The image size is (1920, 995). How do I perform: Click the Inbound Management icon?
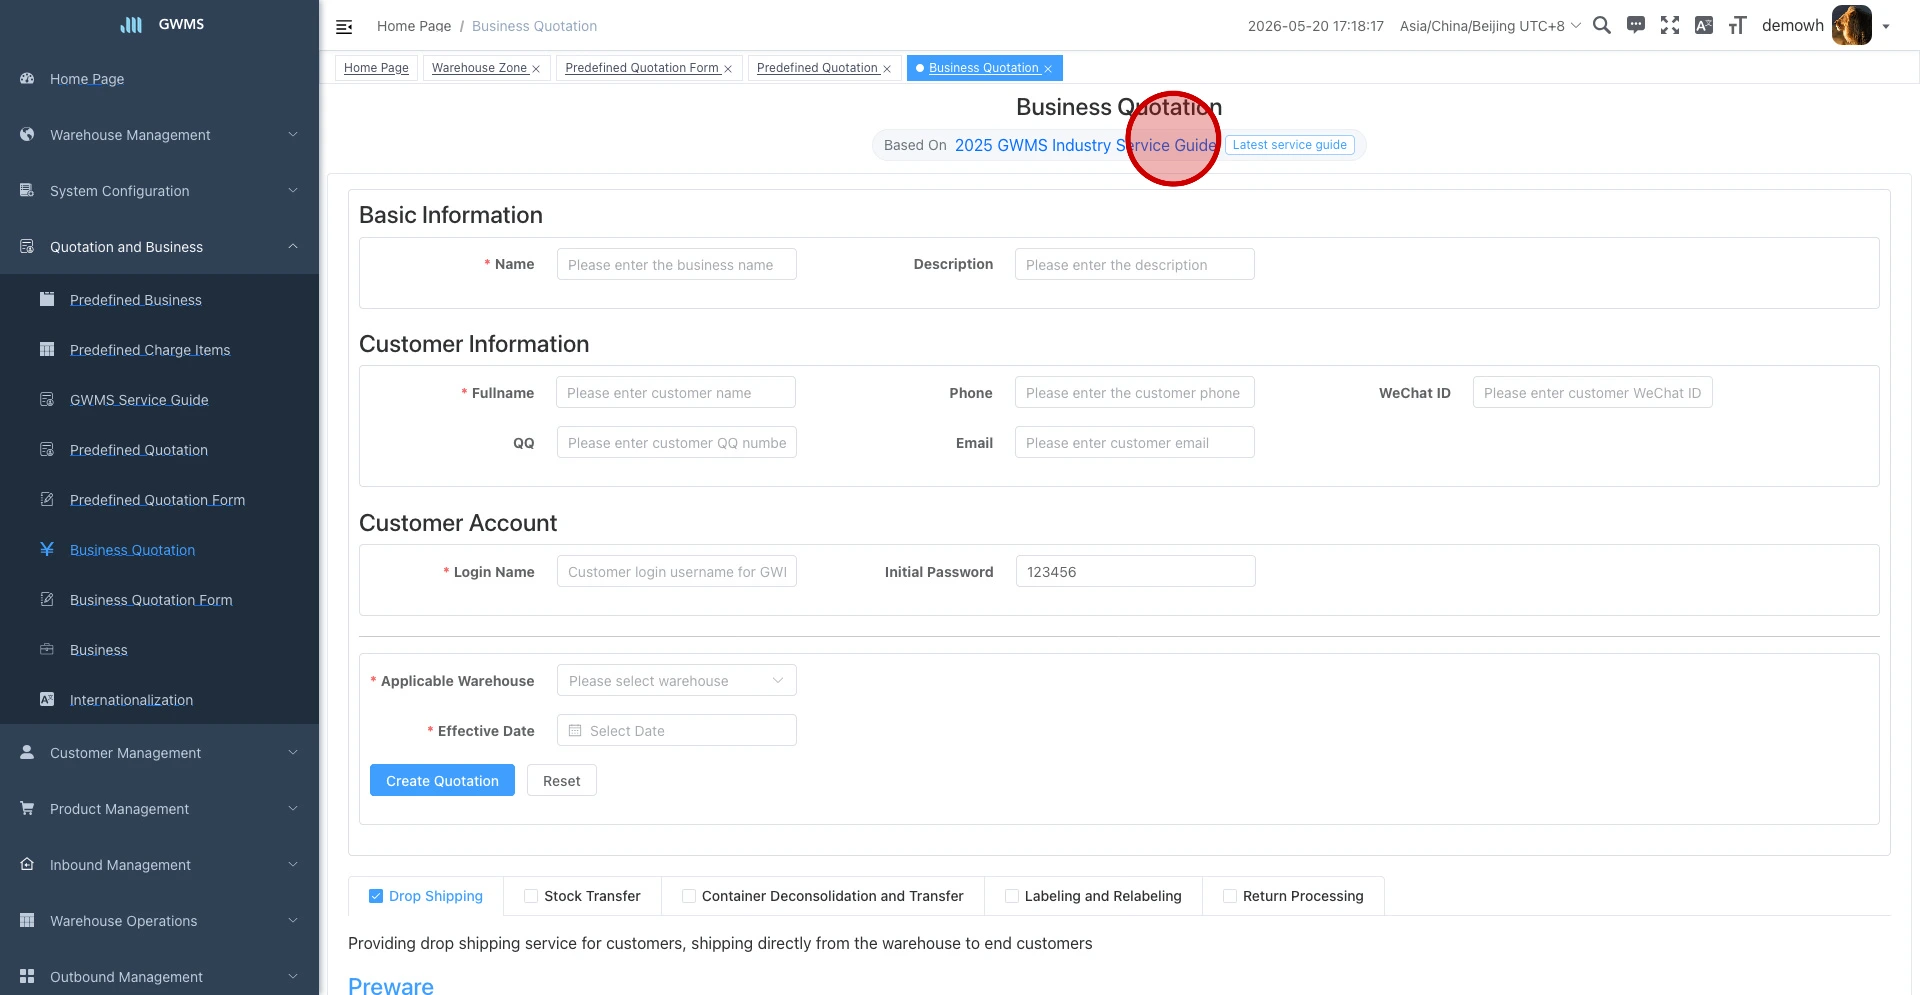(27, 864)
